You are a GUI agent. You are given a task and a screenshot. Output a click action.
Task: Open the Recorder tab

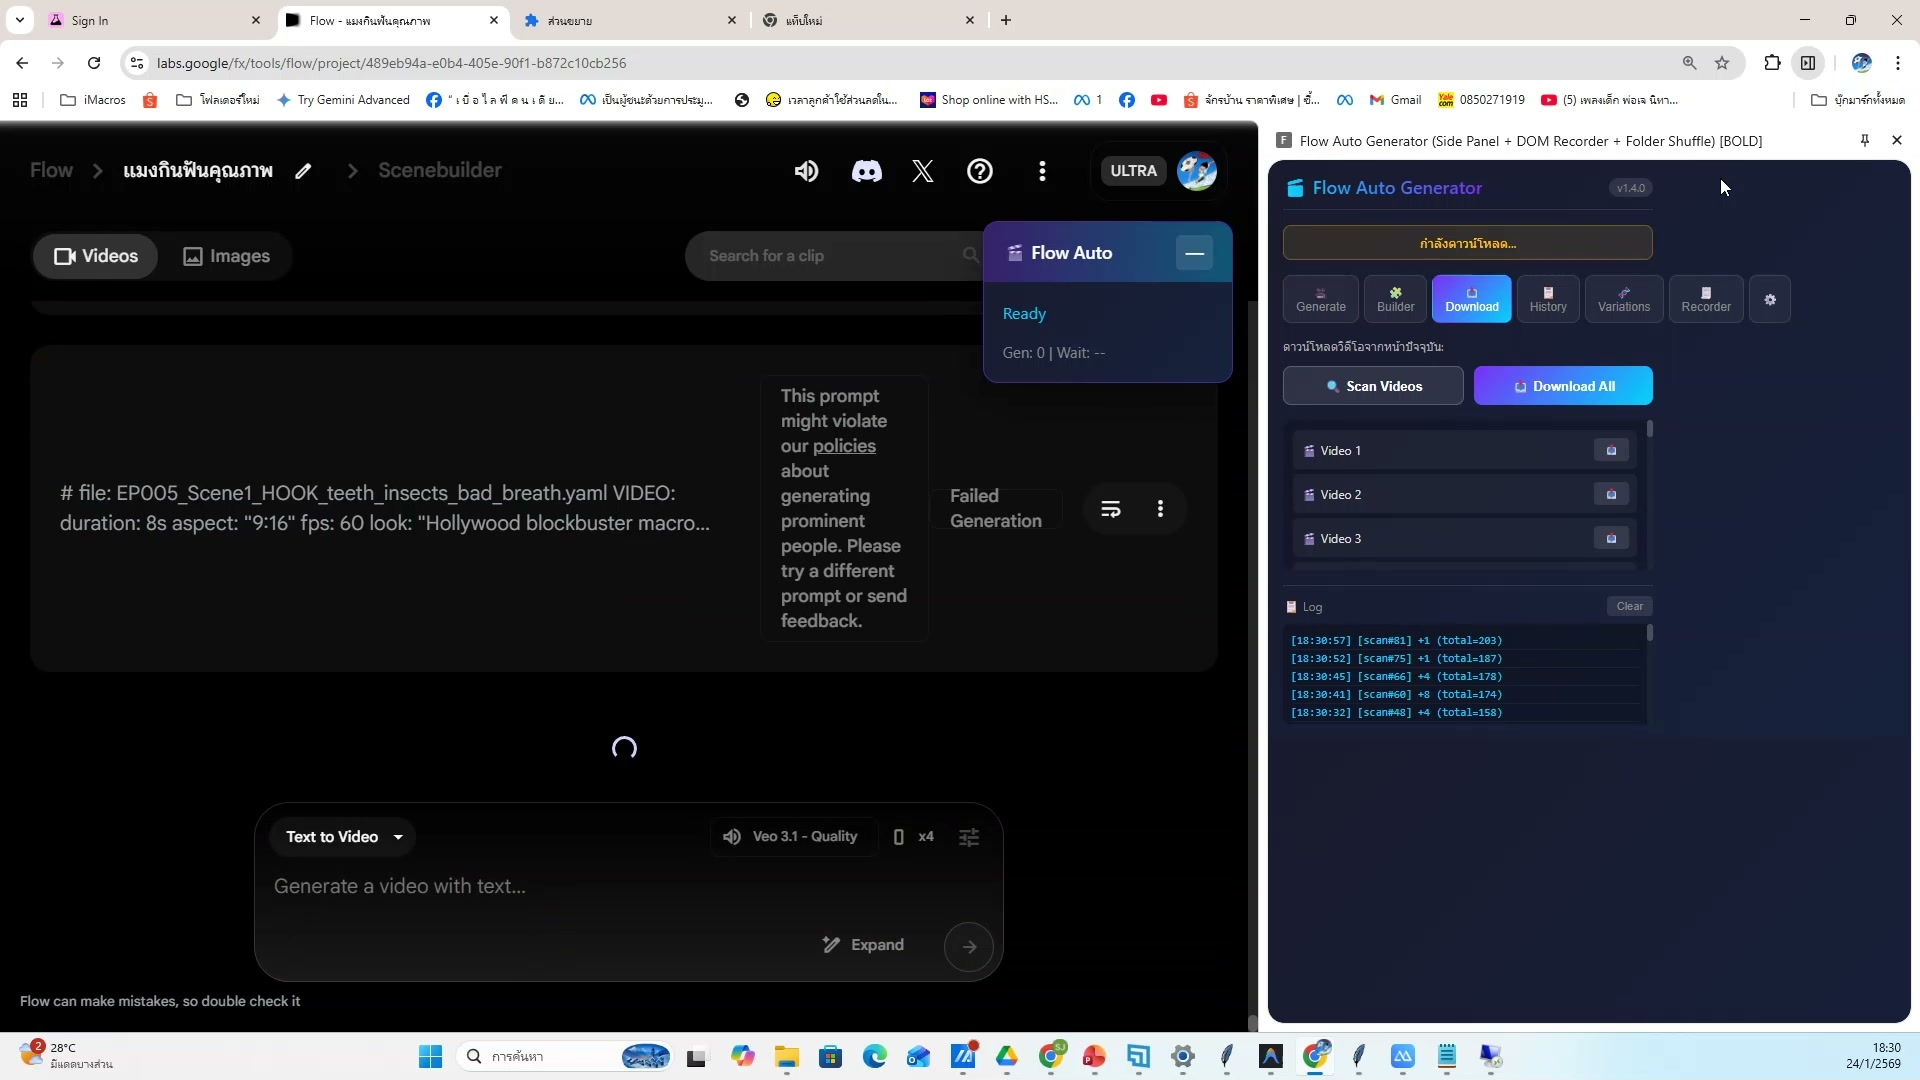click(1705, 300)
